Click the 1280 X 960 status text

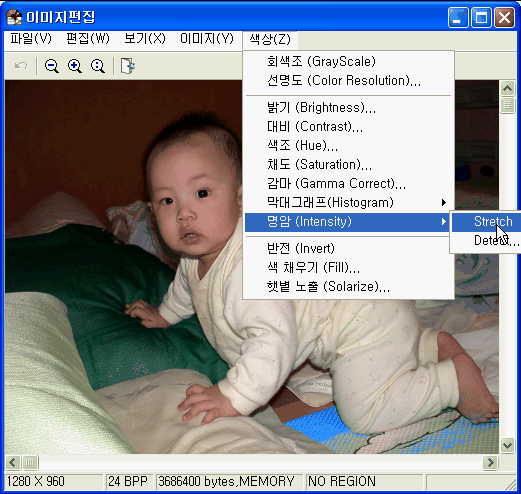36,482
